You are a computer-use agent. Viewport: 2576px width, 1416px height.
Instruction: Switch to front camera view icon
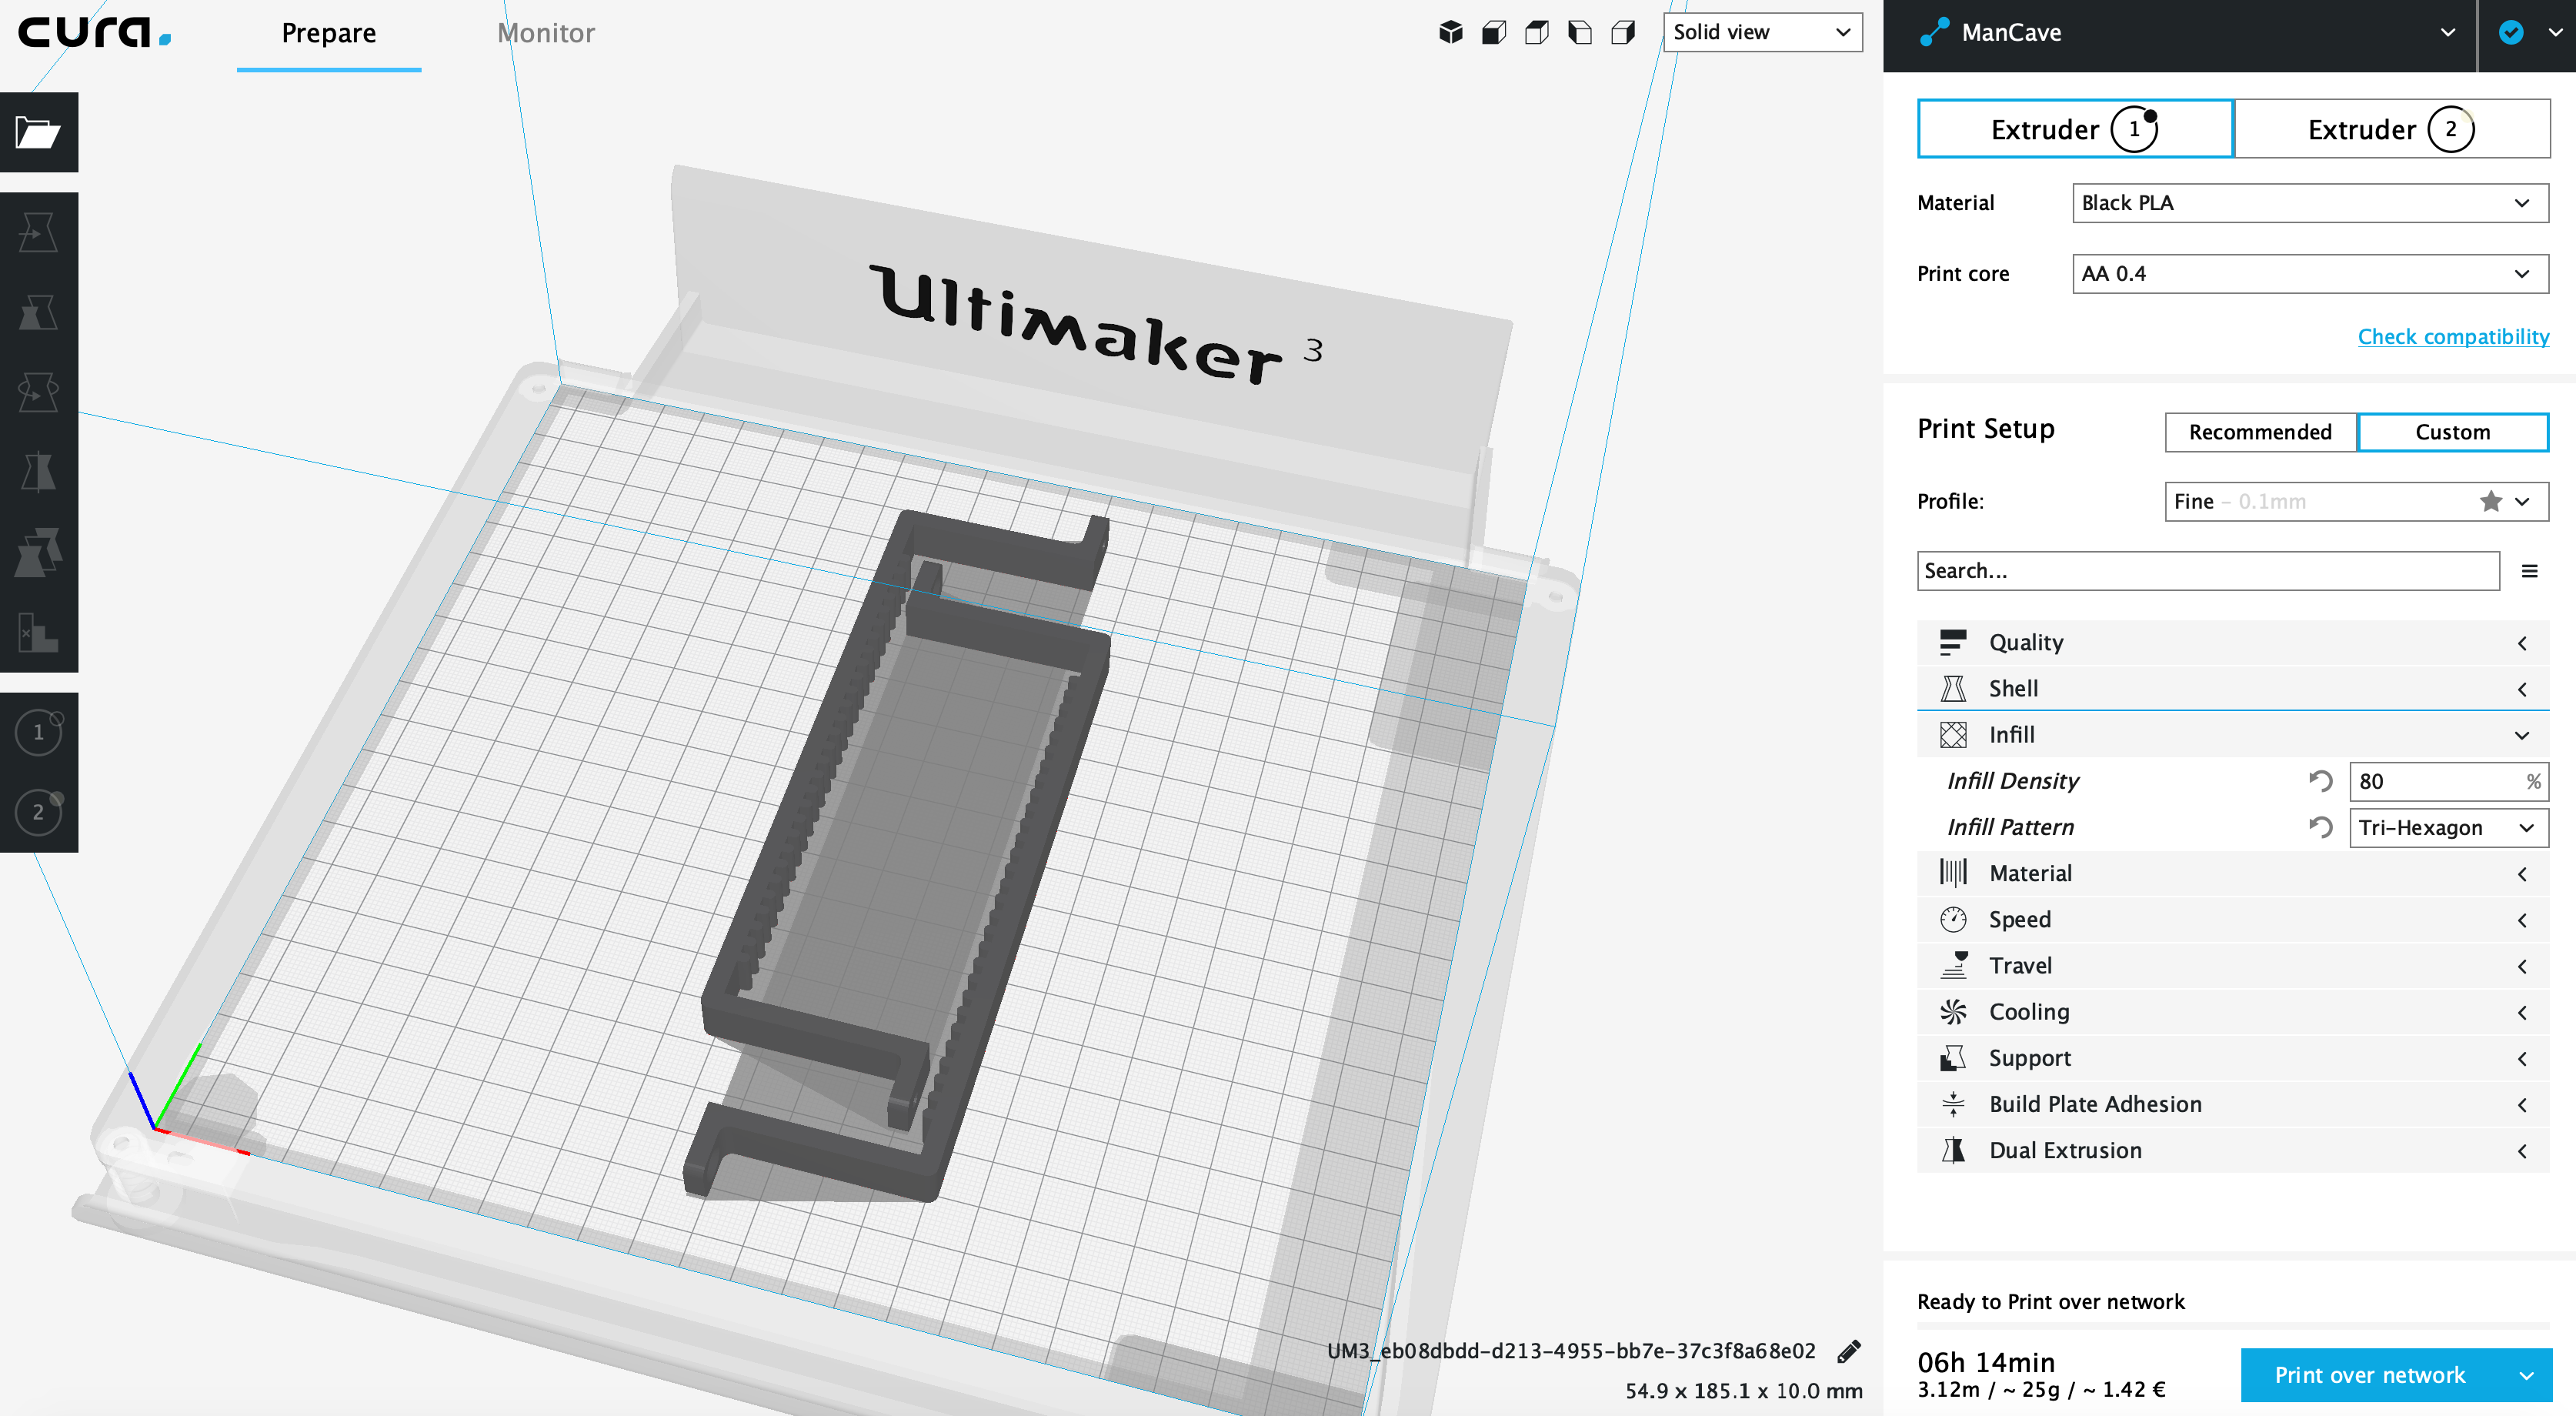(x=1494, y=32)
